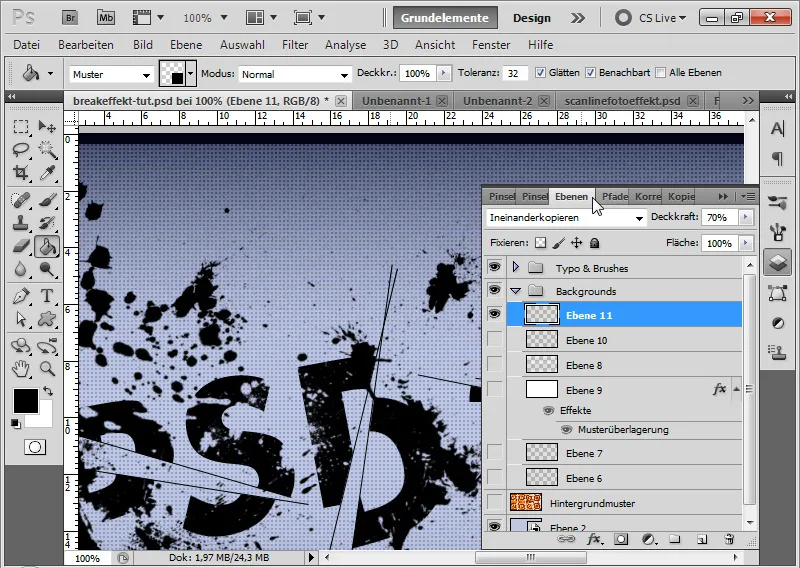Screen dimensions: 800x568
Task: Open the pattern picker arrow
Action: pos(191,73)
